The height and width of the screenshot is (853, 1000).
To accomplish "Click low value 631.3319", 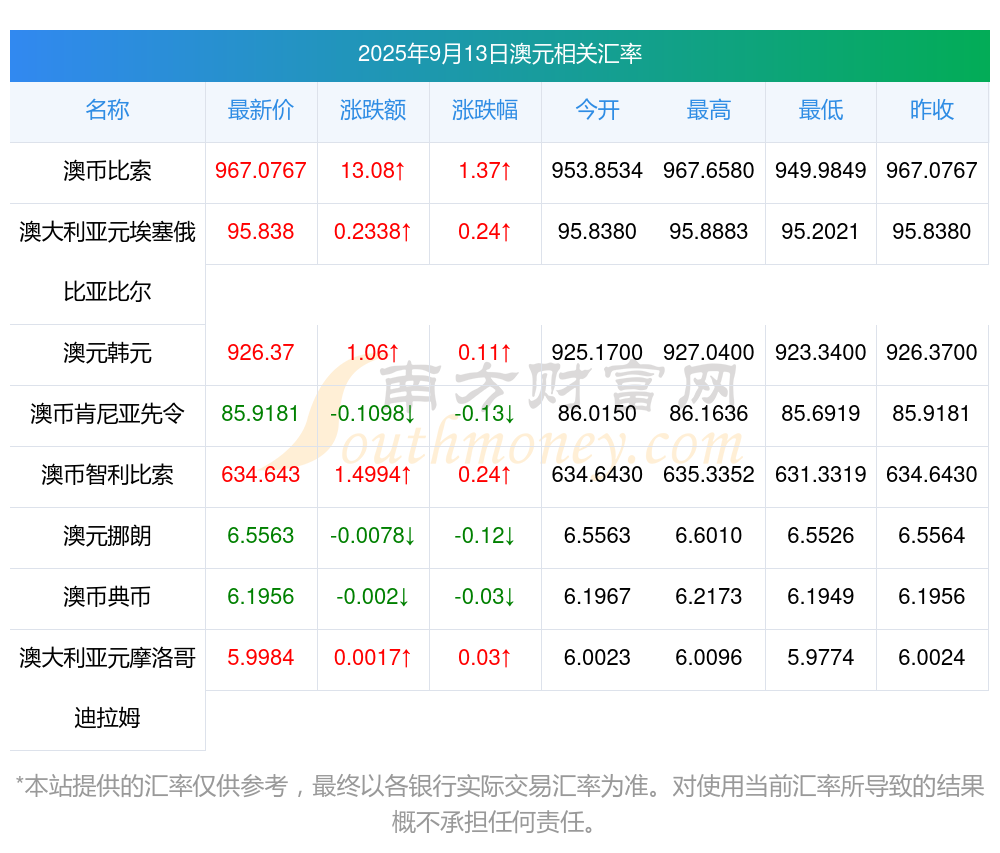I will (x=821, y=475).
